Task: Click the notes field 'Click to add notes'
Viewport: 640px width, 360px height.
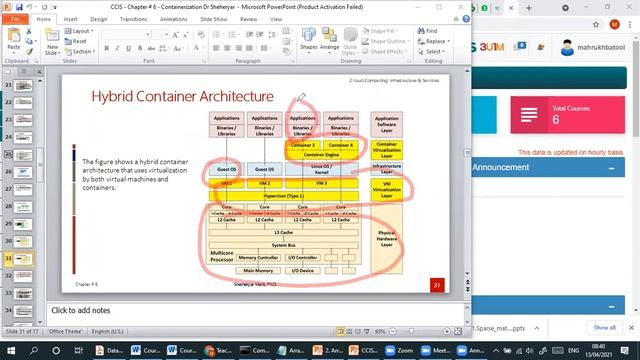Action: [256, 313]
